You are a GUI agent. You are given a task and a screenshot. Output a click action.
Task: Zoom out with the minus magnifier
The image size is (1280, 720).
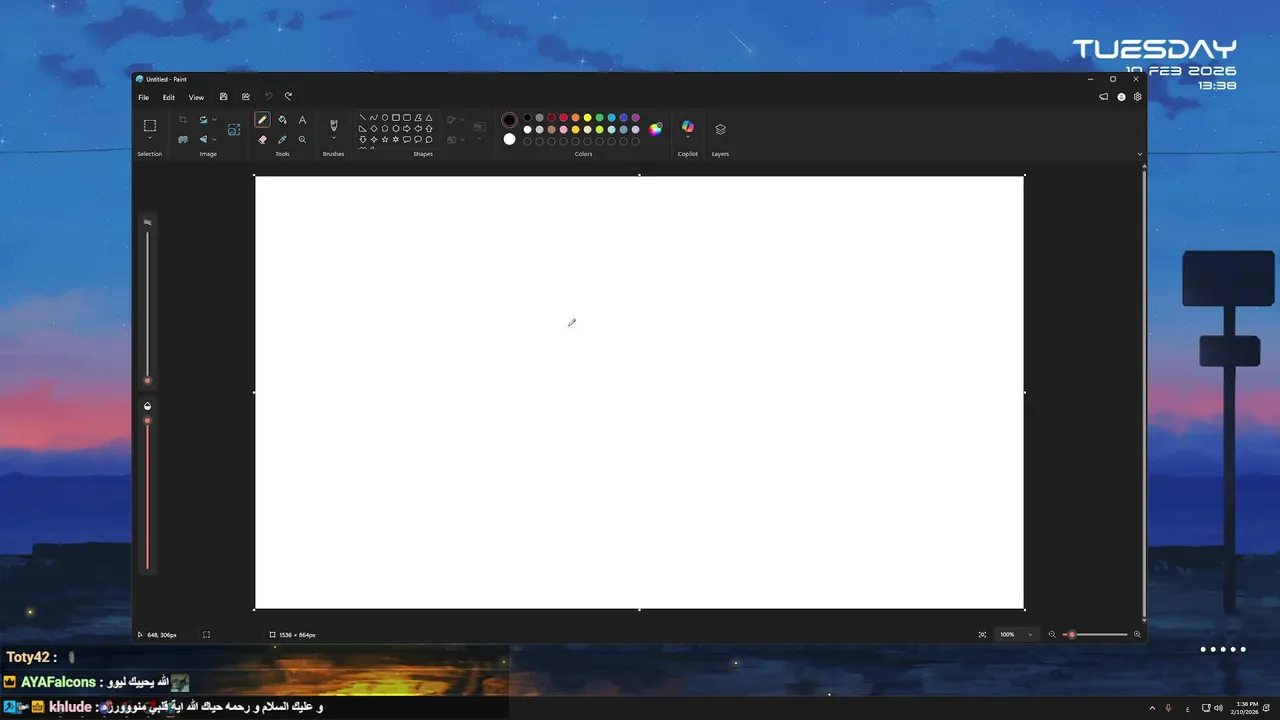1051,634
